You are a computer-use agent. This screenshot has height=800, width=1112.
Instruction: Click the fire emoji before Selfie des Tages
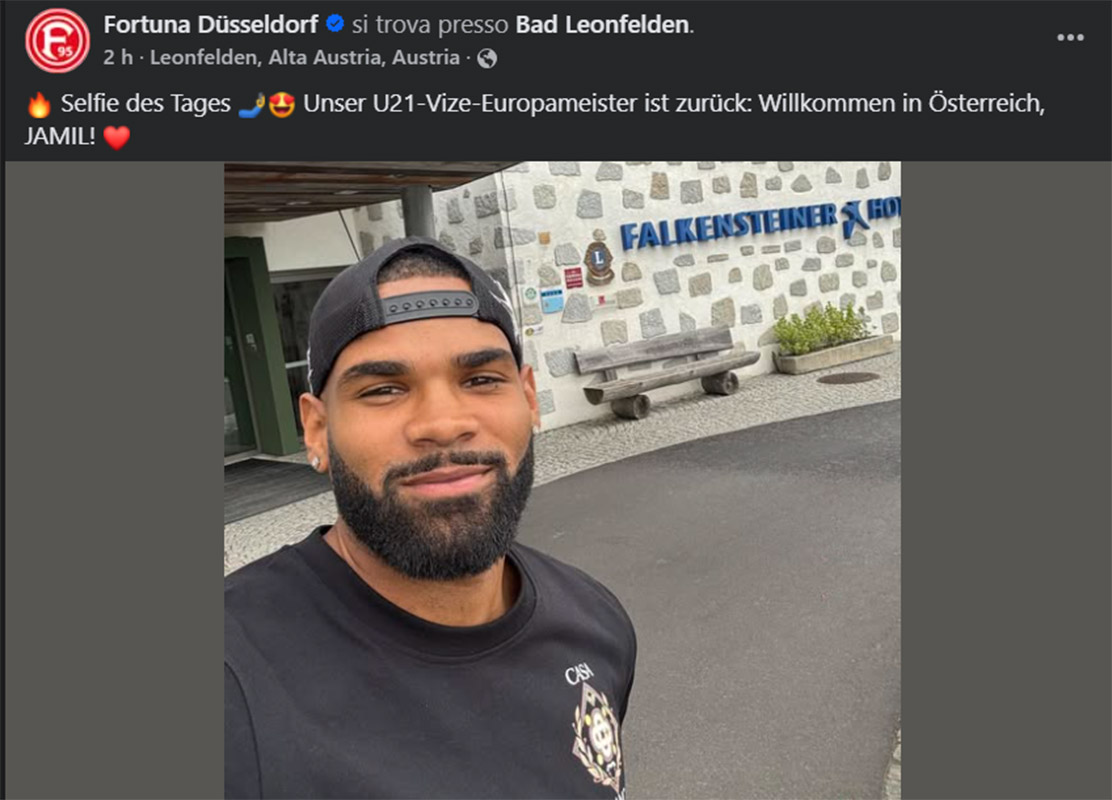click(39, 104)
